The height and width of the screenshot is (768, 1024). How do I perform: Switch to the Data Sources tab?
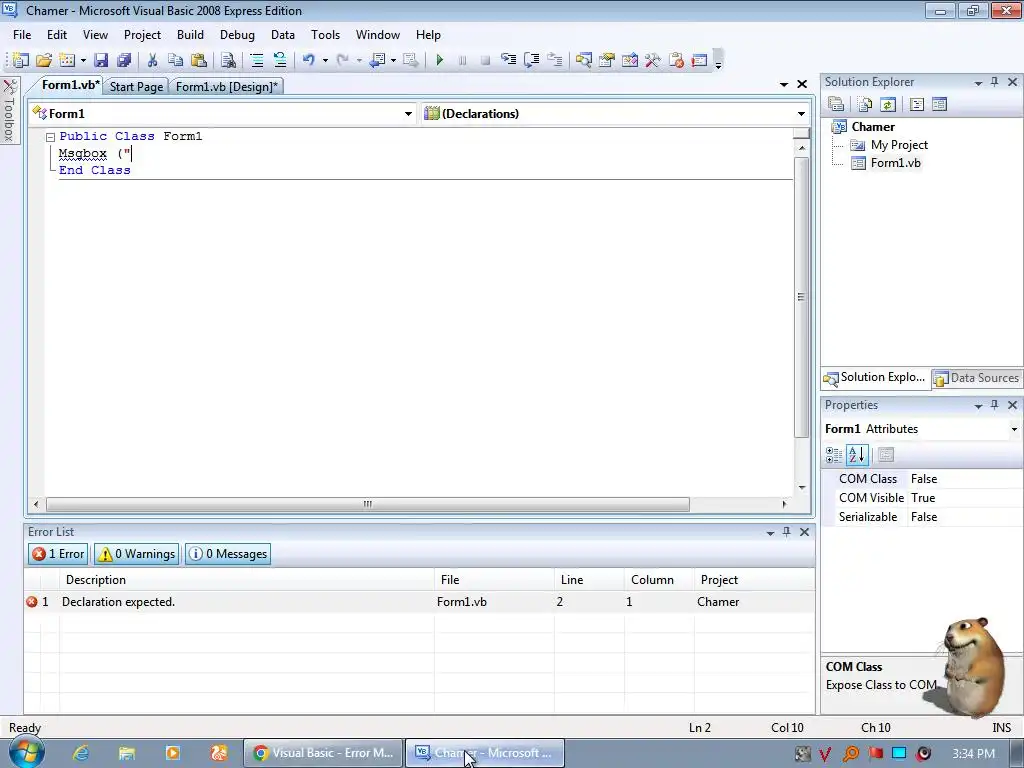[x=977, y=377]
